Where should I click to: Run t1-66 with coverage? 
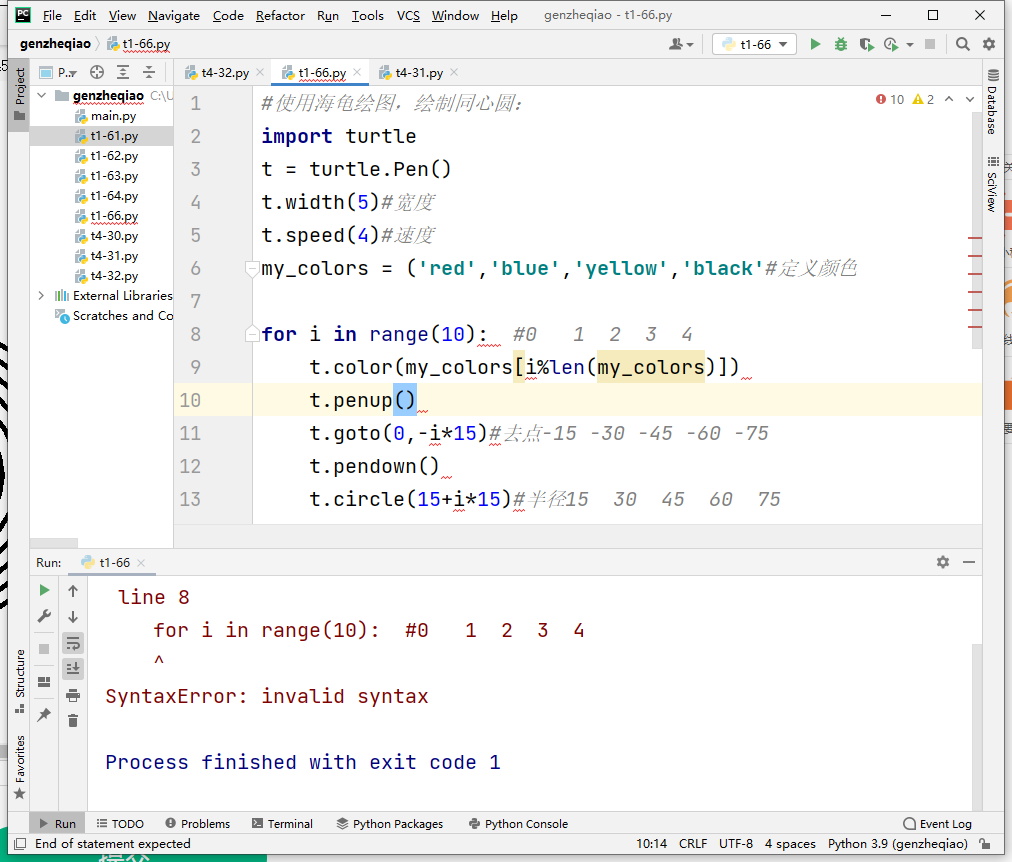(866, 44)
